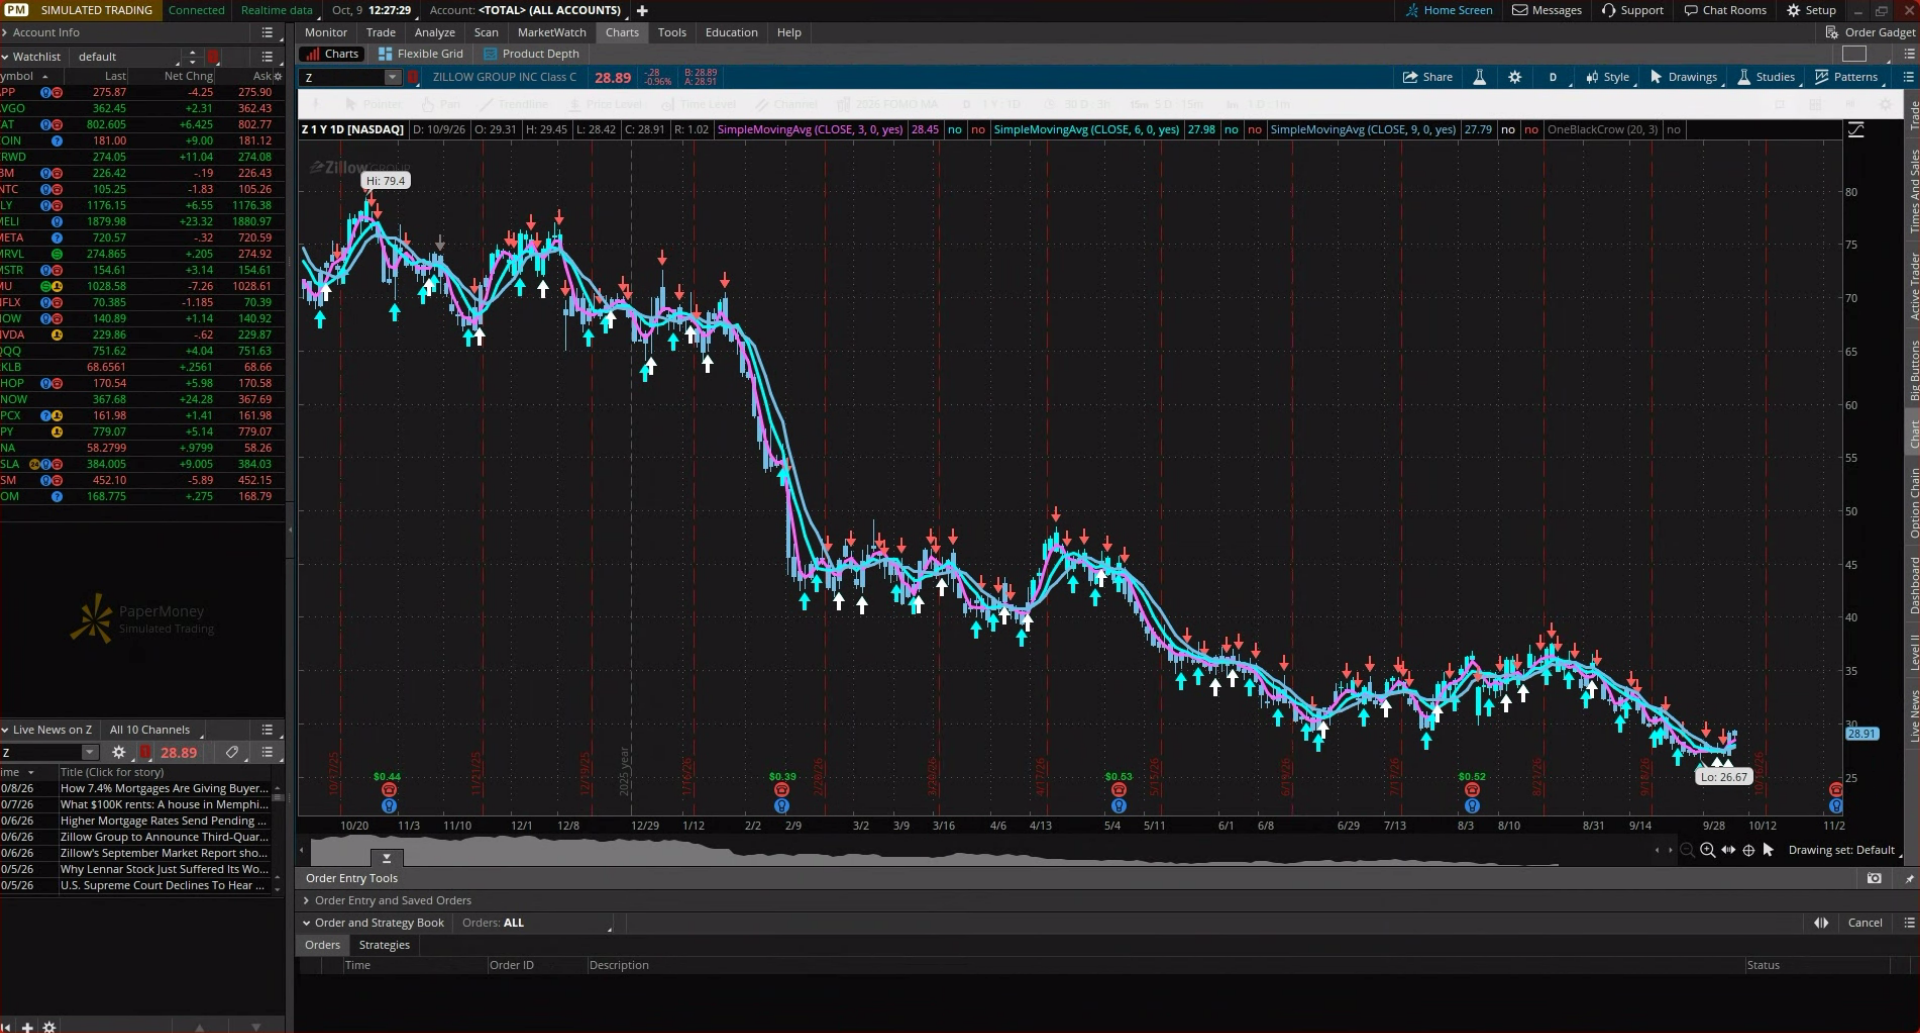Select the Product Depth subtab
The height and width of the screenshot is (1033, 1920).
(x=531, y=54)
